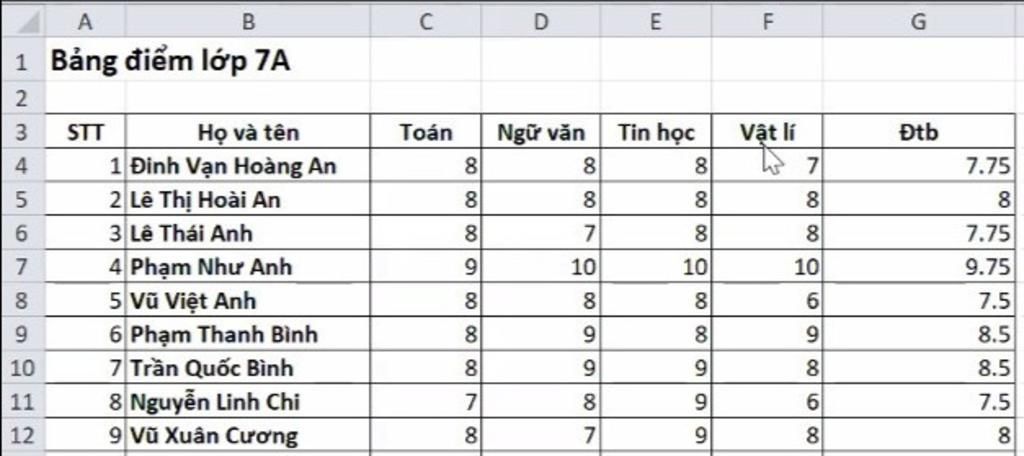The height and width of the screenshot is (456, 1024).
Task: Select column B header
Action: [248, 22]
